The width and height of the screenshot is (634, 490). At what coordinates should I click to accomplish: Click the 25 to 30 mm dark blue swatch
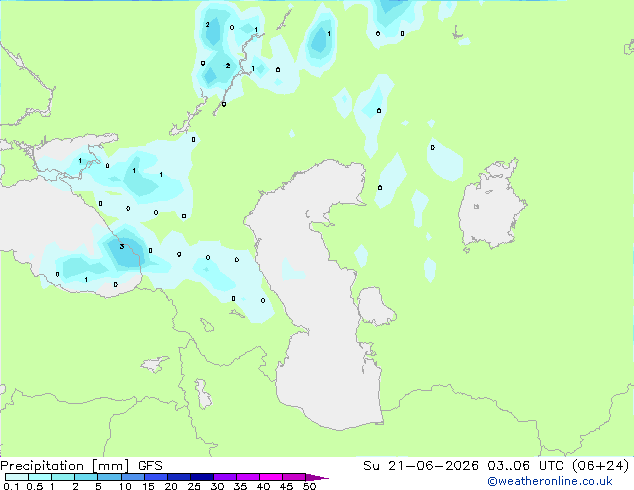(202, 477)
